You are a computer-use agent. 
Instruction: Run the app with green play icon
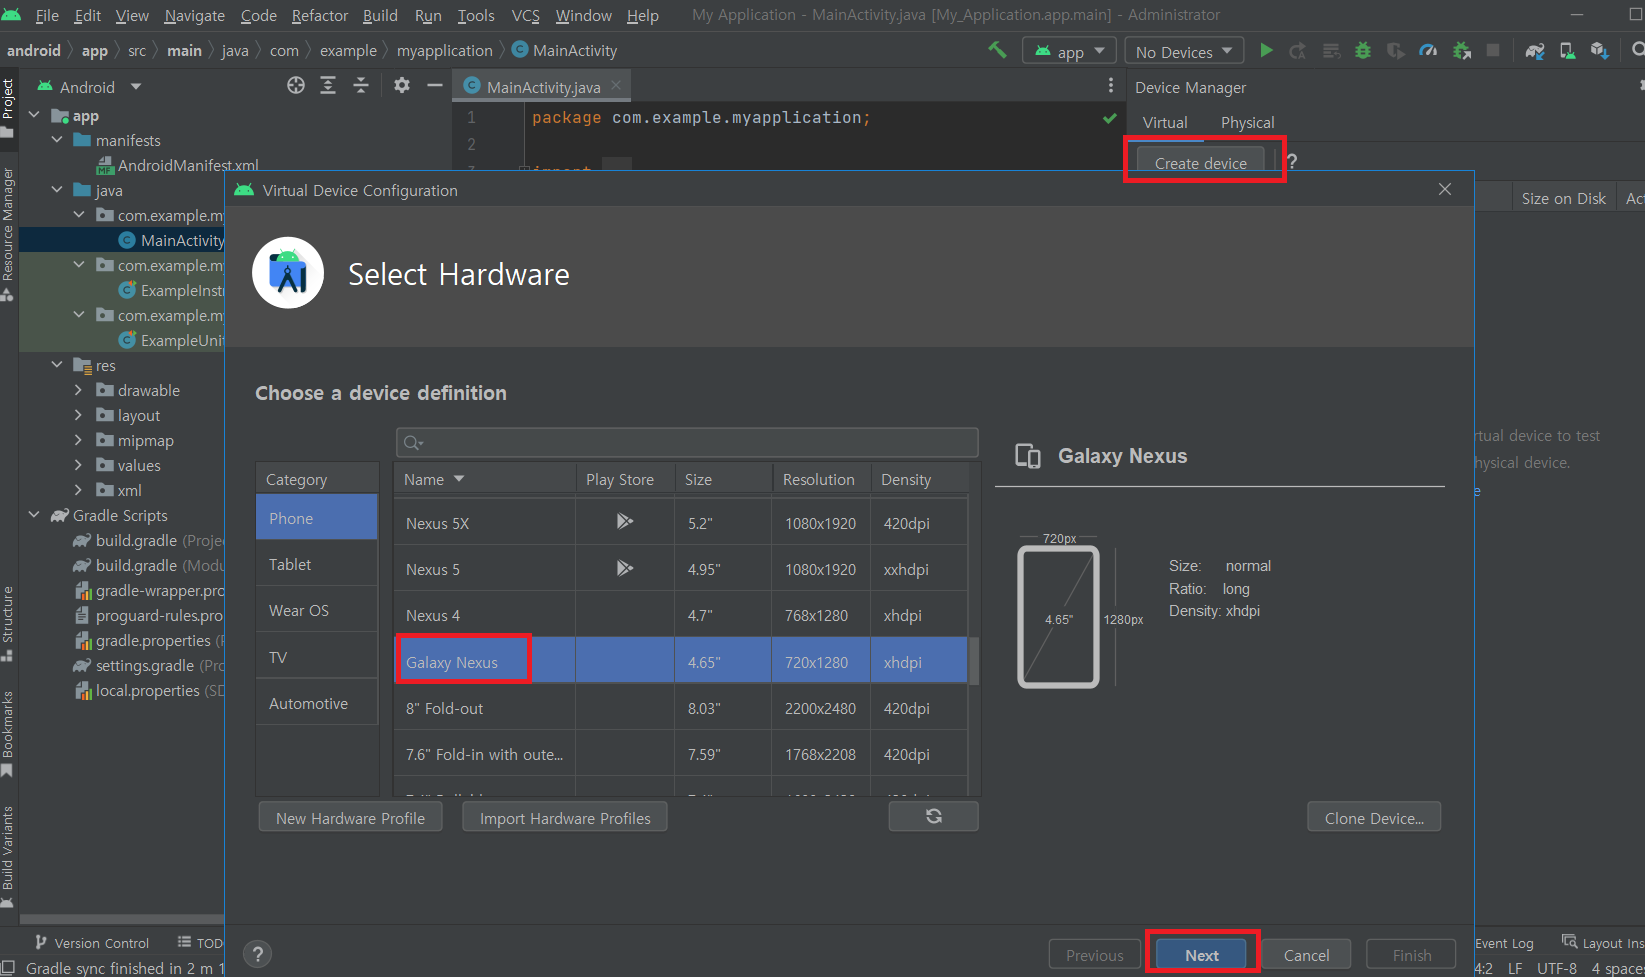[x=1266, y=50]
